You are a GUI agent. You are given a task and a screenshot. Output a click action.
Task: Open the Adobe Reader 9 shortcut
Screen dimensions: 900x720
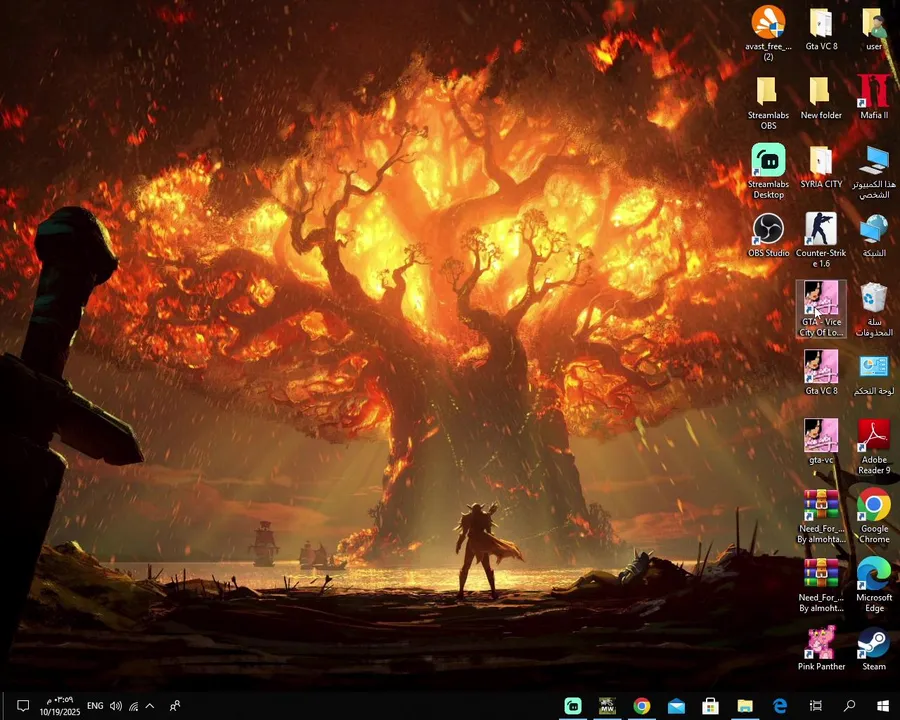tap(874, 447)
